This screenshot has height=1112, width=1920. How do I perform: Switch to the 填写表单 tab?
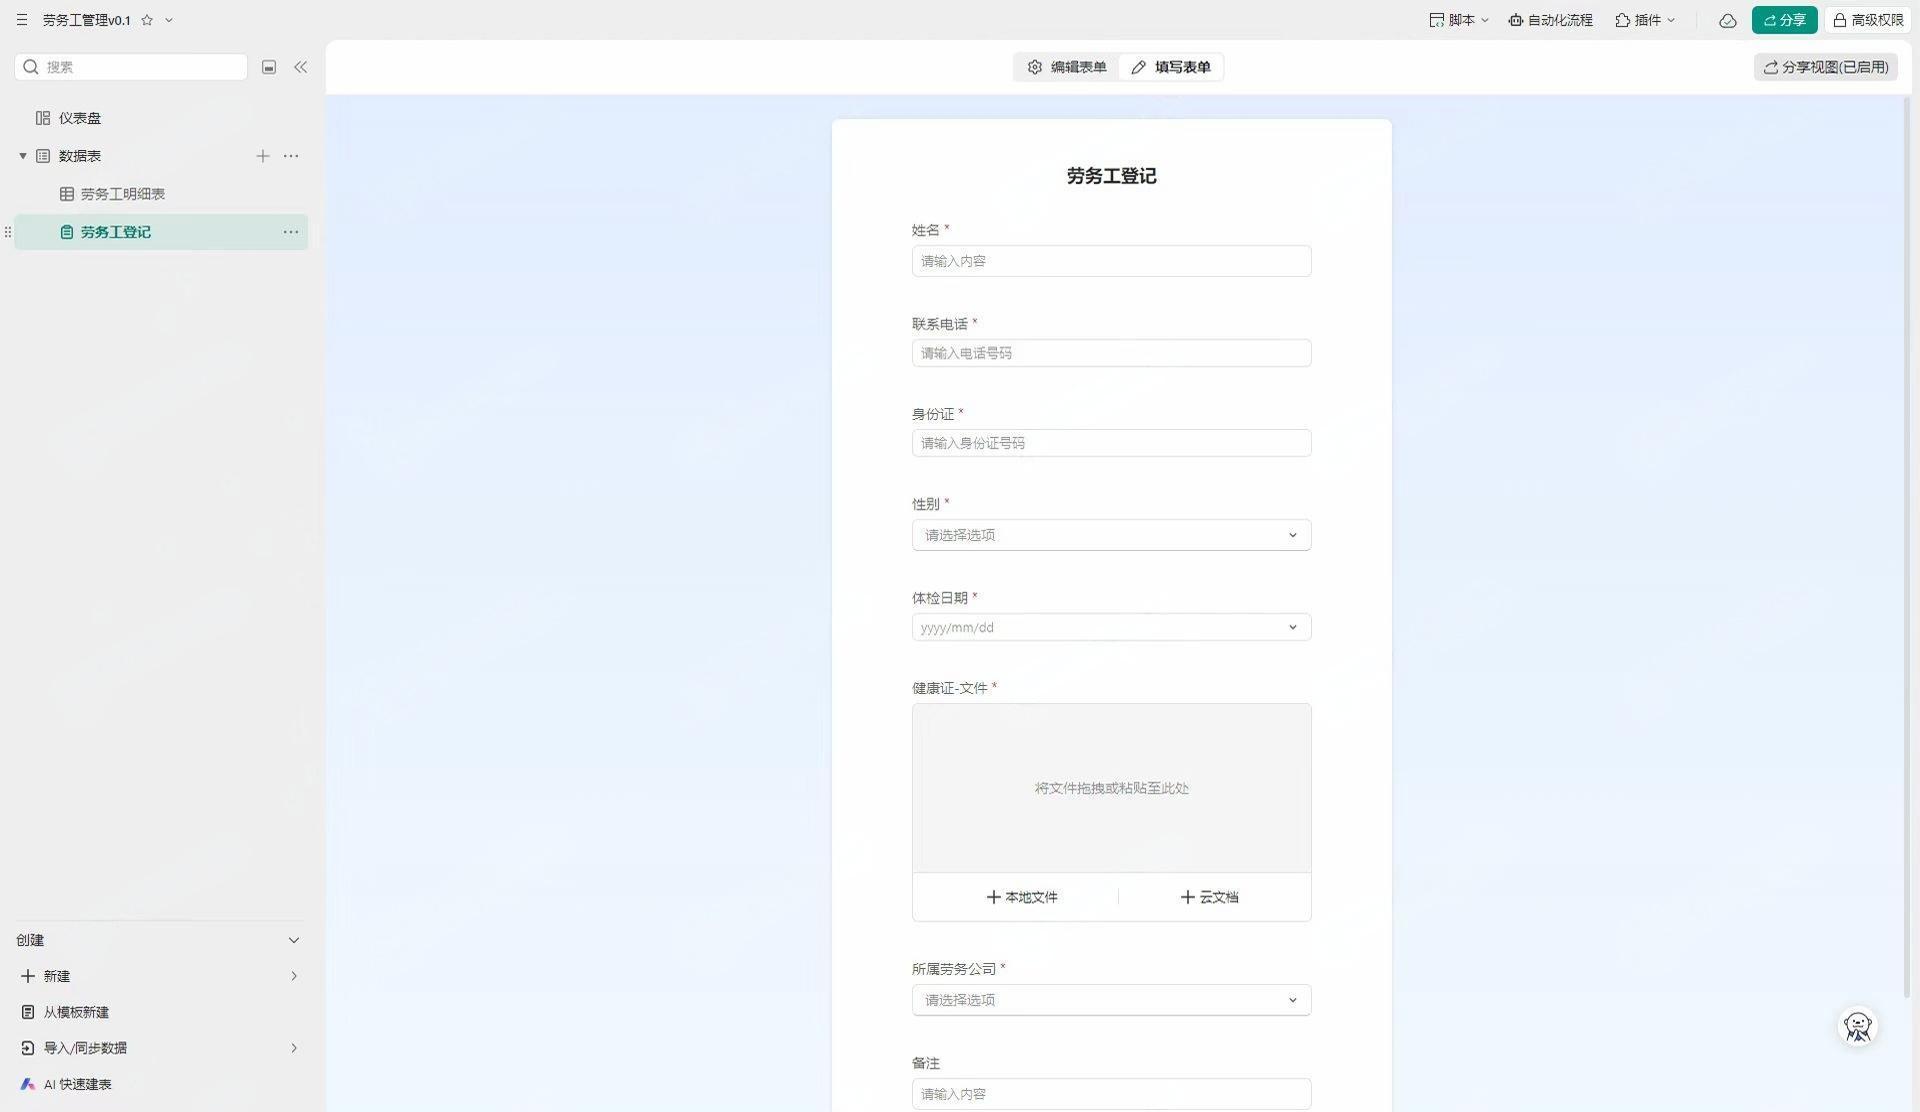click(1171, 67)
